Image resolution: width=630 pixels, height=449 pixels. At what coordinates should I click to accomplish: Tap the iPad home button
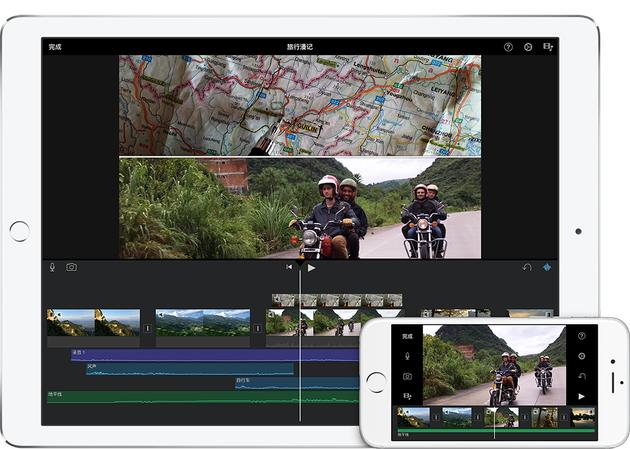(19, 232)
